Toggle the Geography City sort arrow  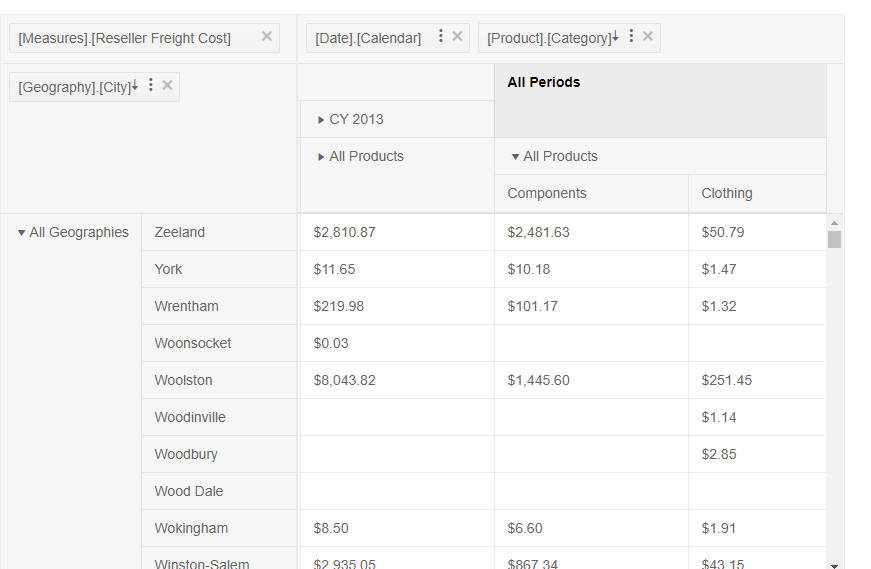135,86
